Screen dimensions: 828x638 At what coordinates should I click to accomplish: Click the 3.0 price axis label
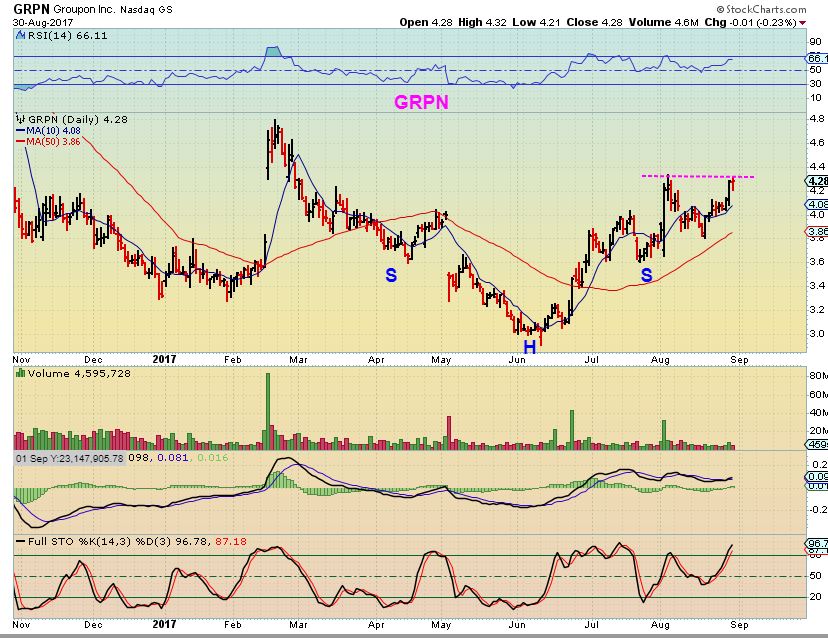point(816,333)
